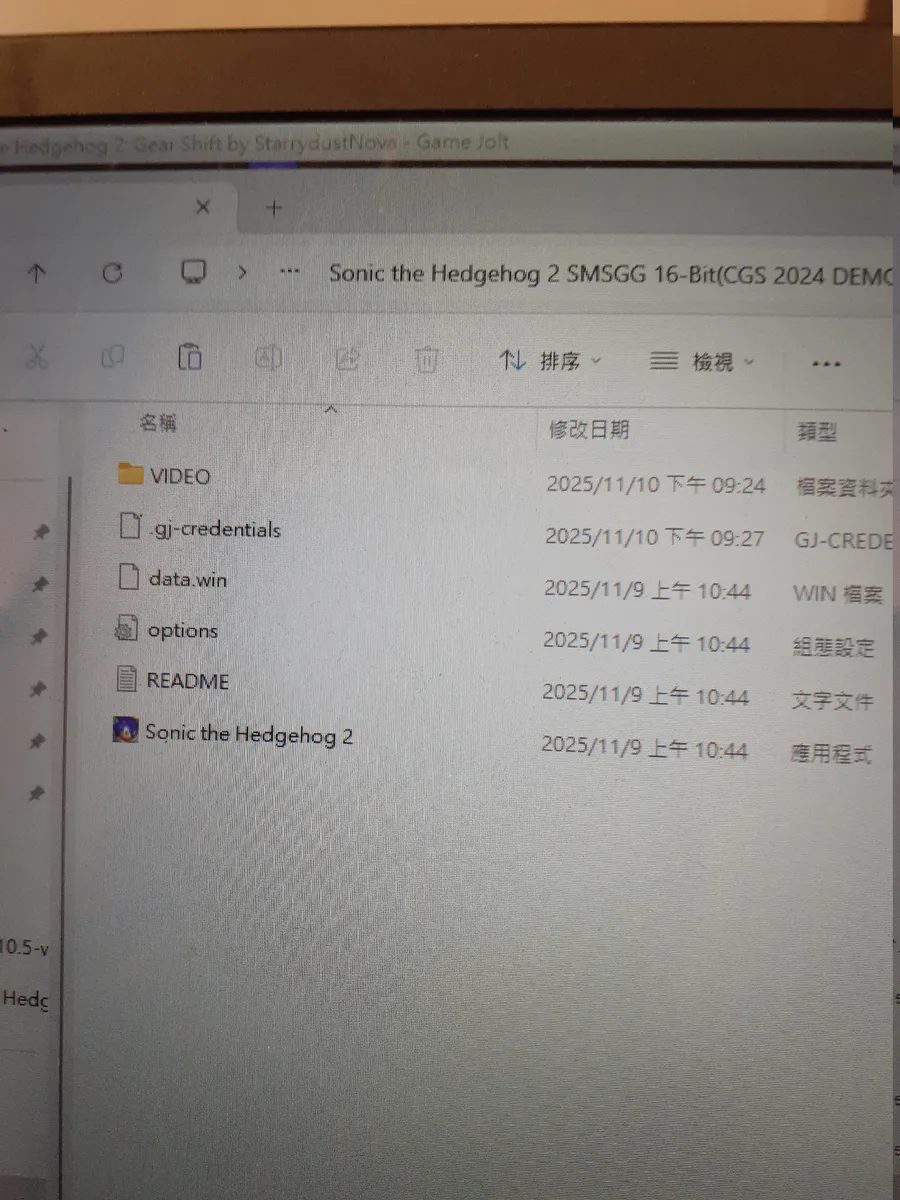Click the README document icon
This screenshot has height=1200, width=900.
(x=126, y=680)
